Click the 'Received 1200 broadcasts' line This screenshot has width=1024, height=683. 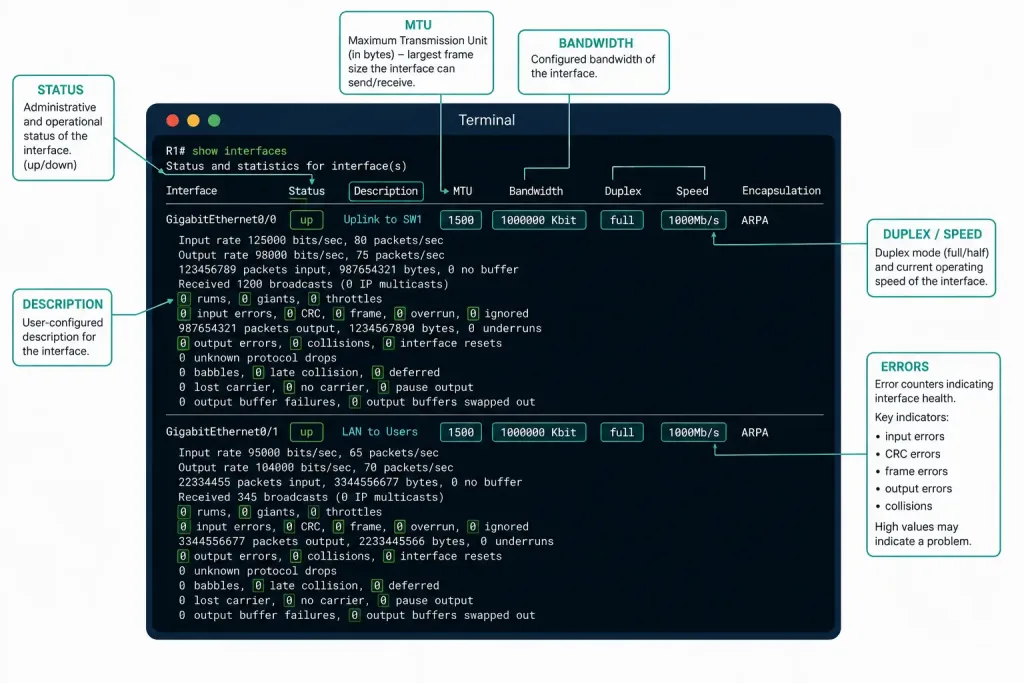(313, 284)
